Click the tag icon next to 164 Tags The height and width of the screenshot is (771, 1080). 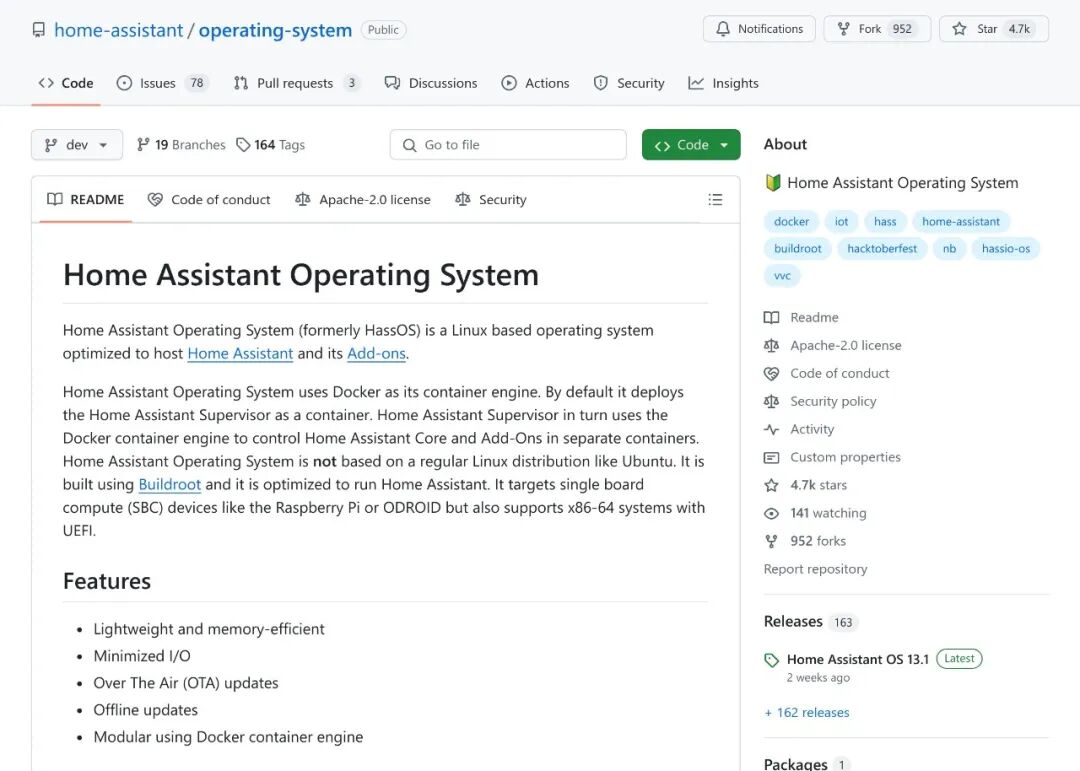point(242,145)
